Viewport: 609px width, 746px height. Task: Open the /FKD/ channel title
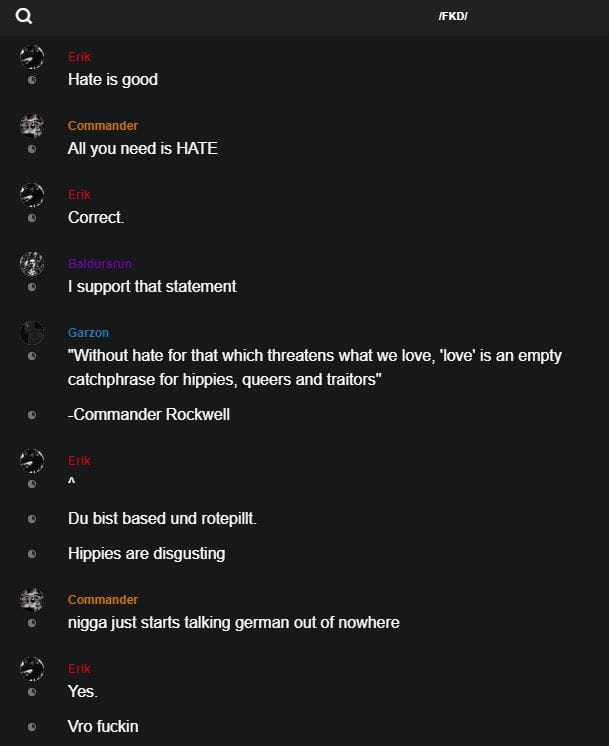(453, 16)
